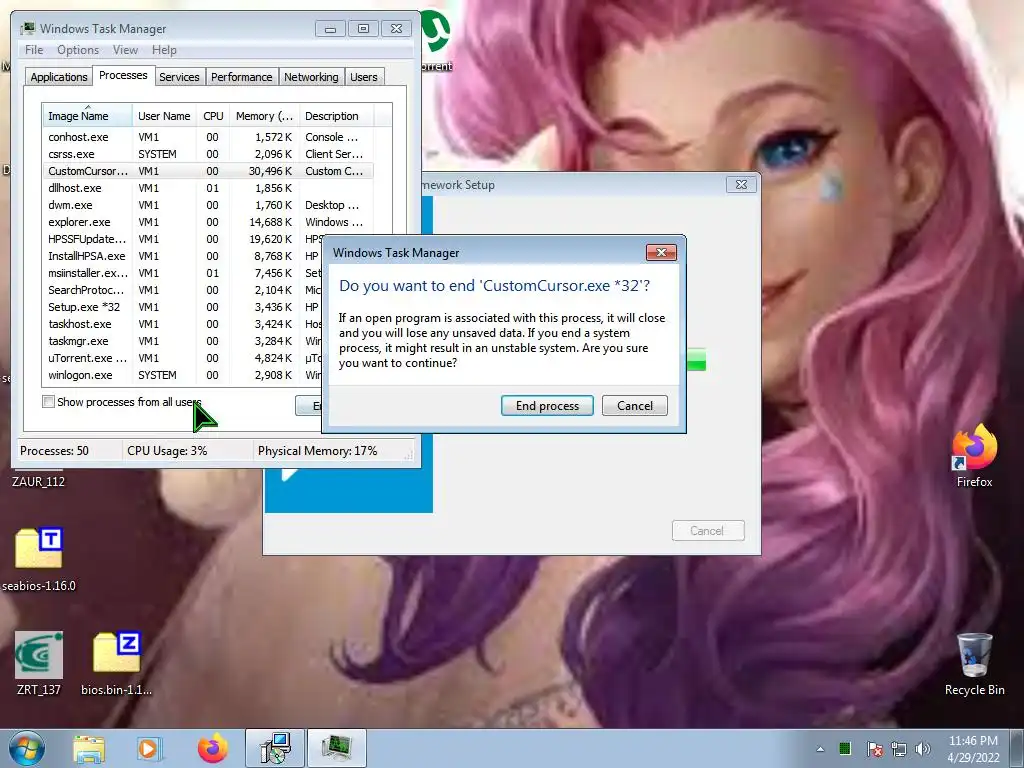Select the taskmgr.exe process row
Screen dimensions: 1024x768
(x=183, y=341)
